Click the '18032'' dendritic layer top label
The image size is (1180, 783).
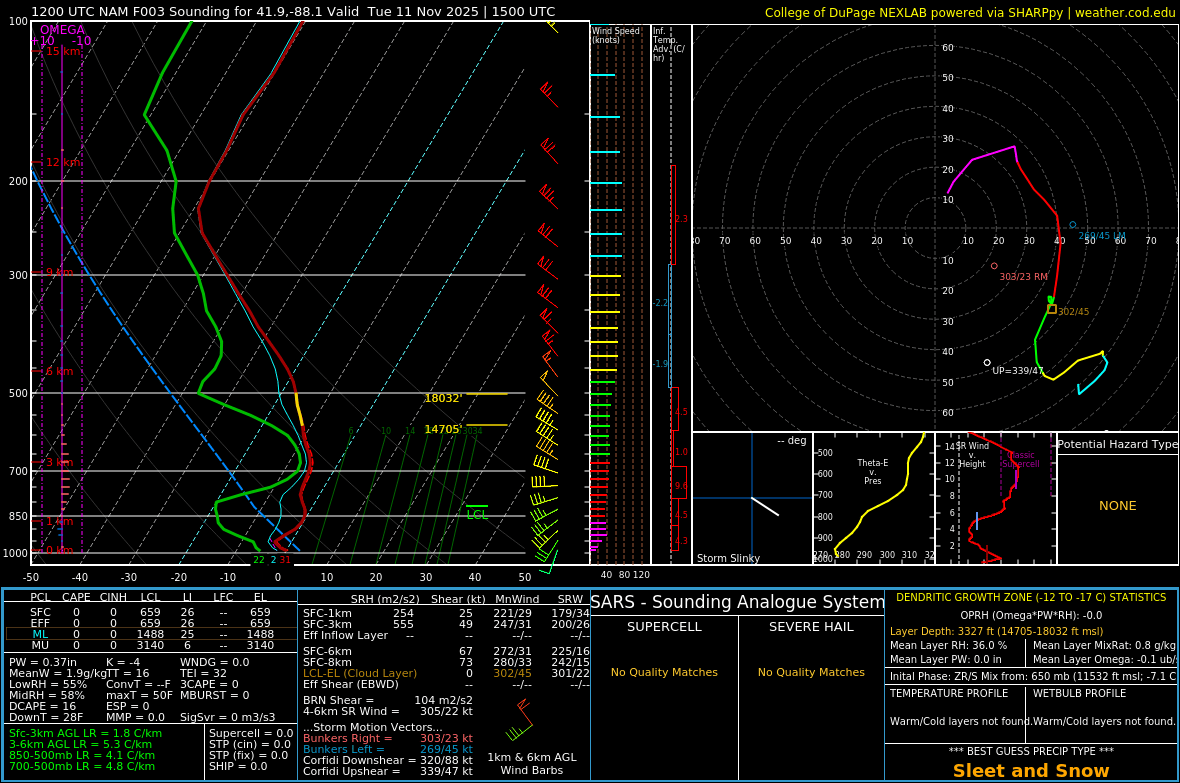[x=443, y=398]
